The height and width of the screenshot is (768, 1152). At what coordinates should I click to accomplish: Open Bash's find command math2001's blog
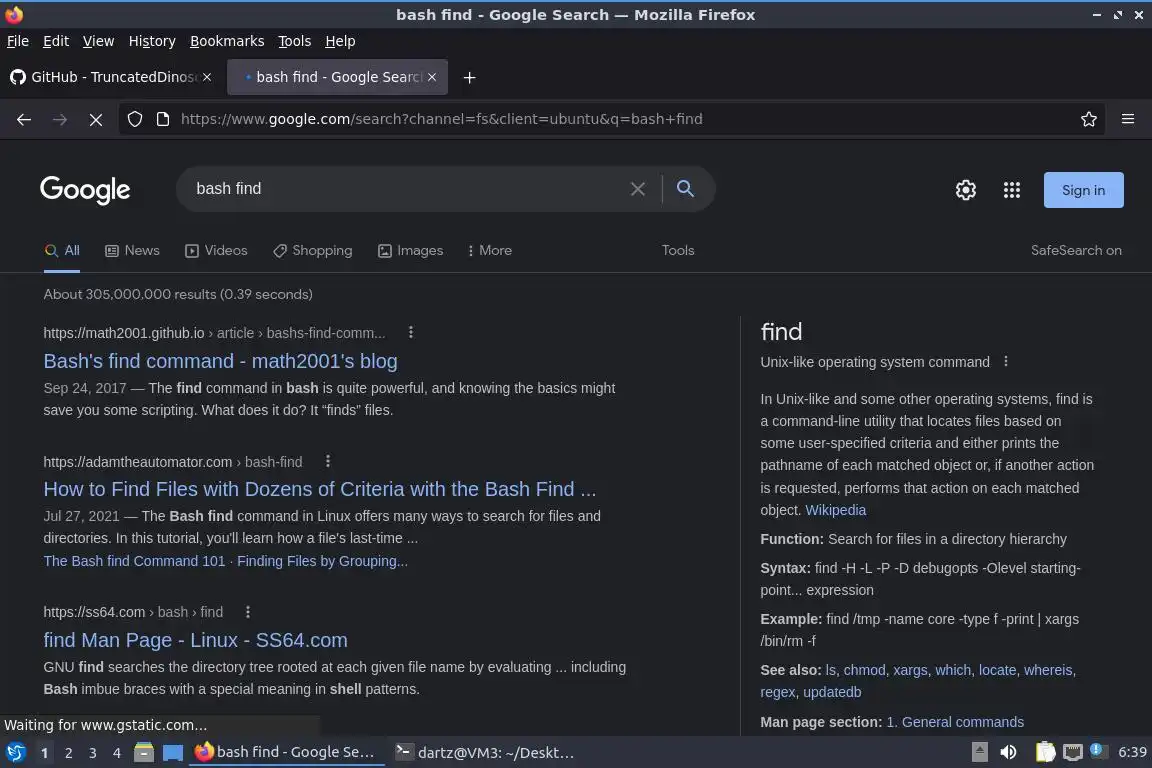[220, 361]
